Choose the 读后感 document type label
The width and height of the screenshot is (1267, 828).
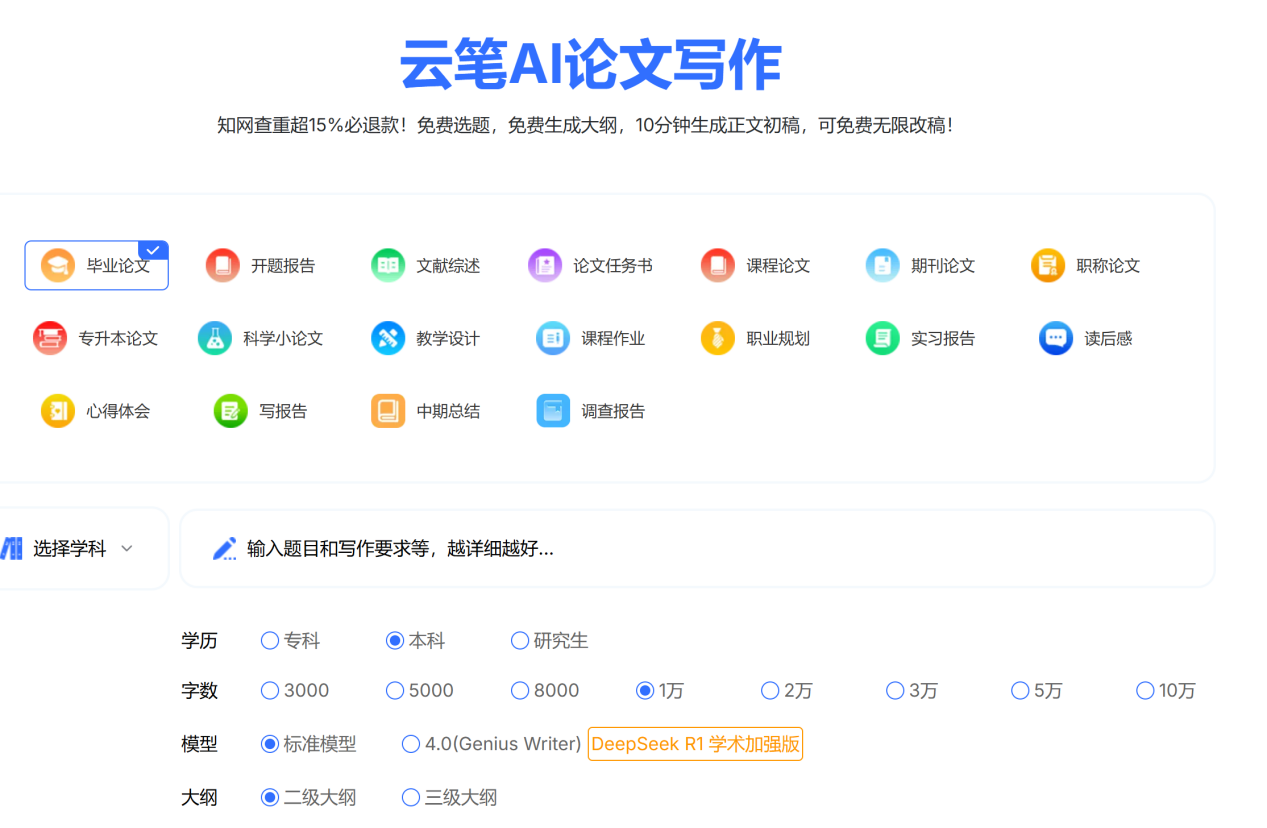[1108, 338]
